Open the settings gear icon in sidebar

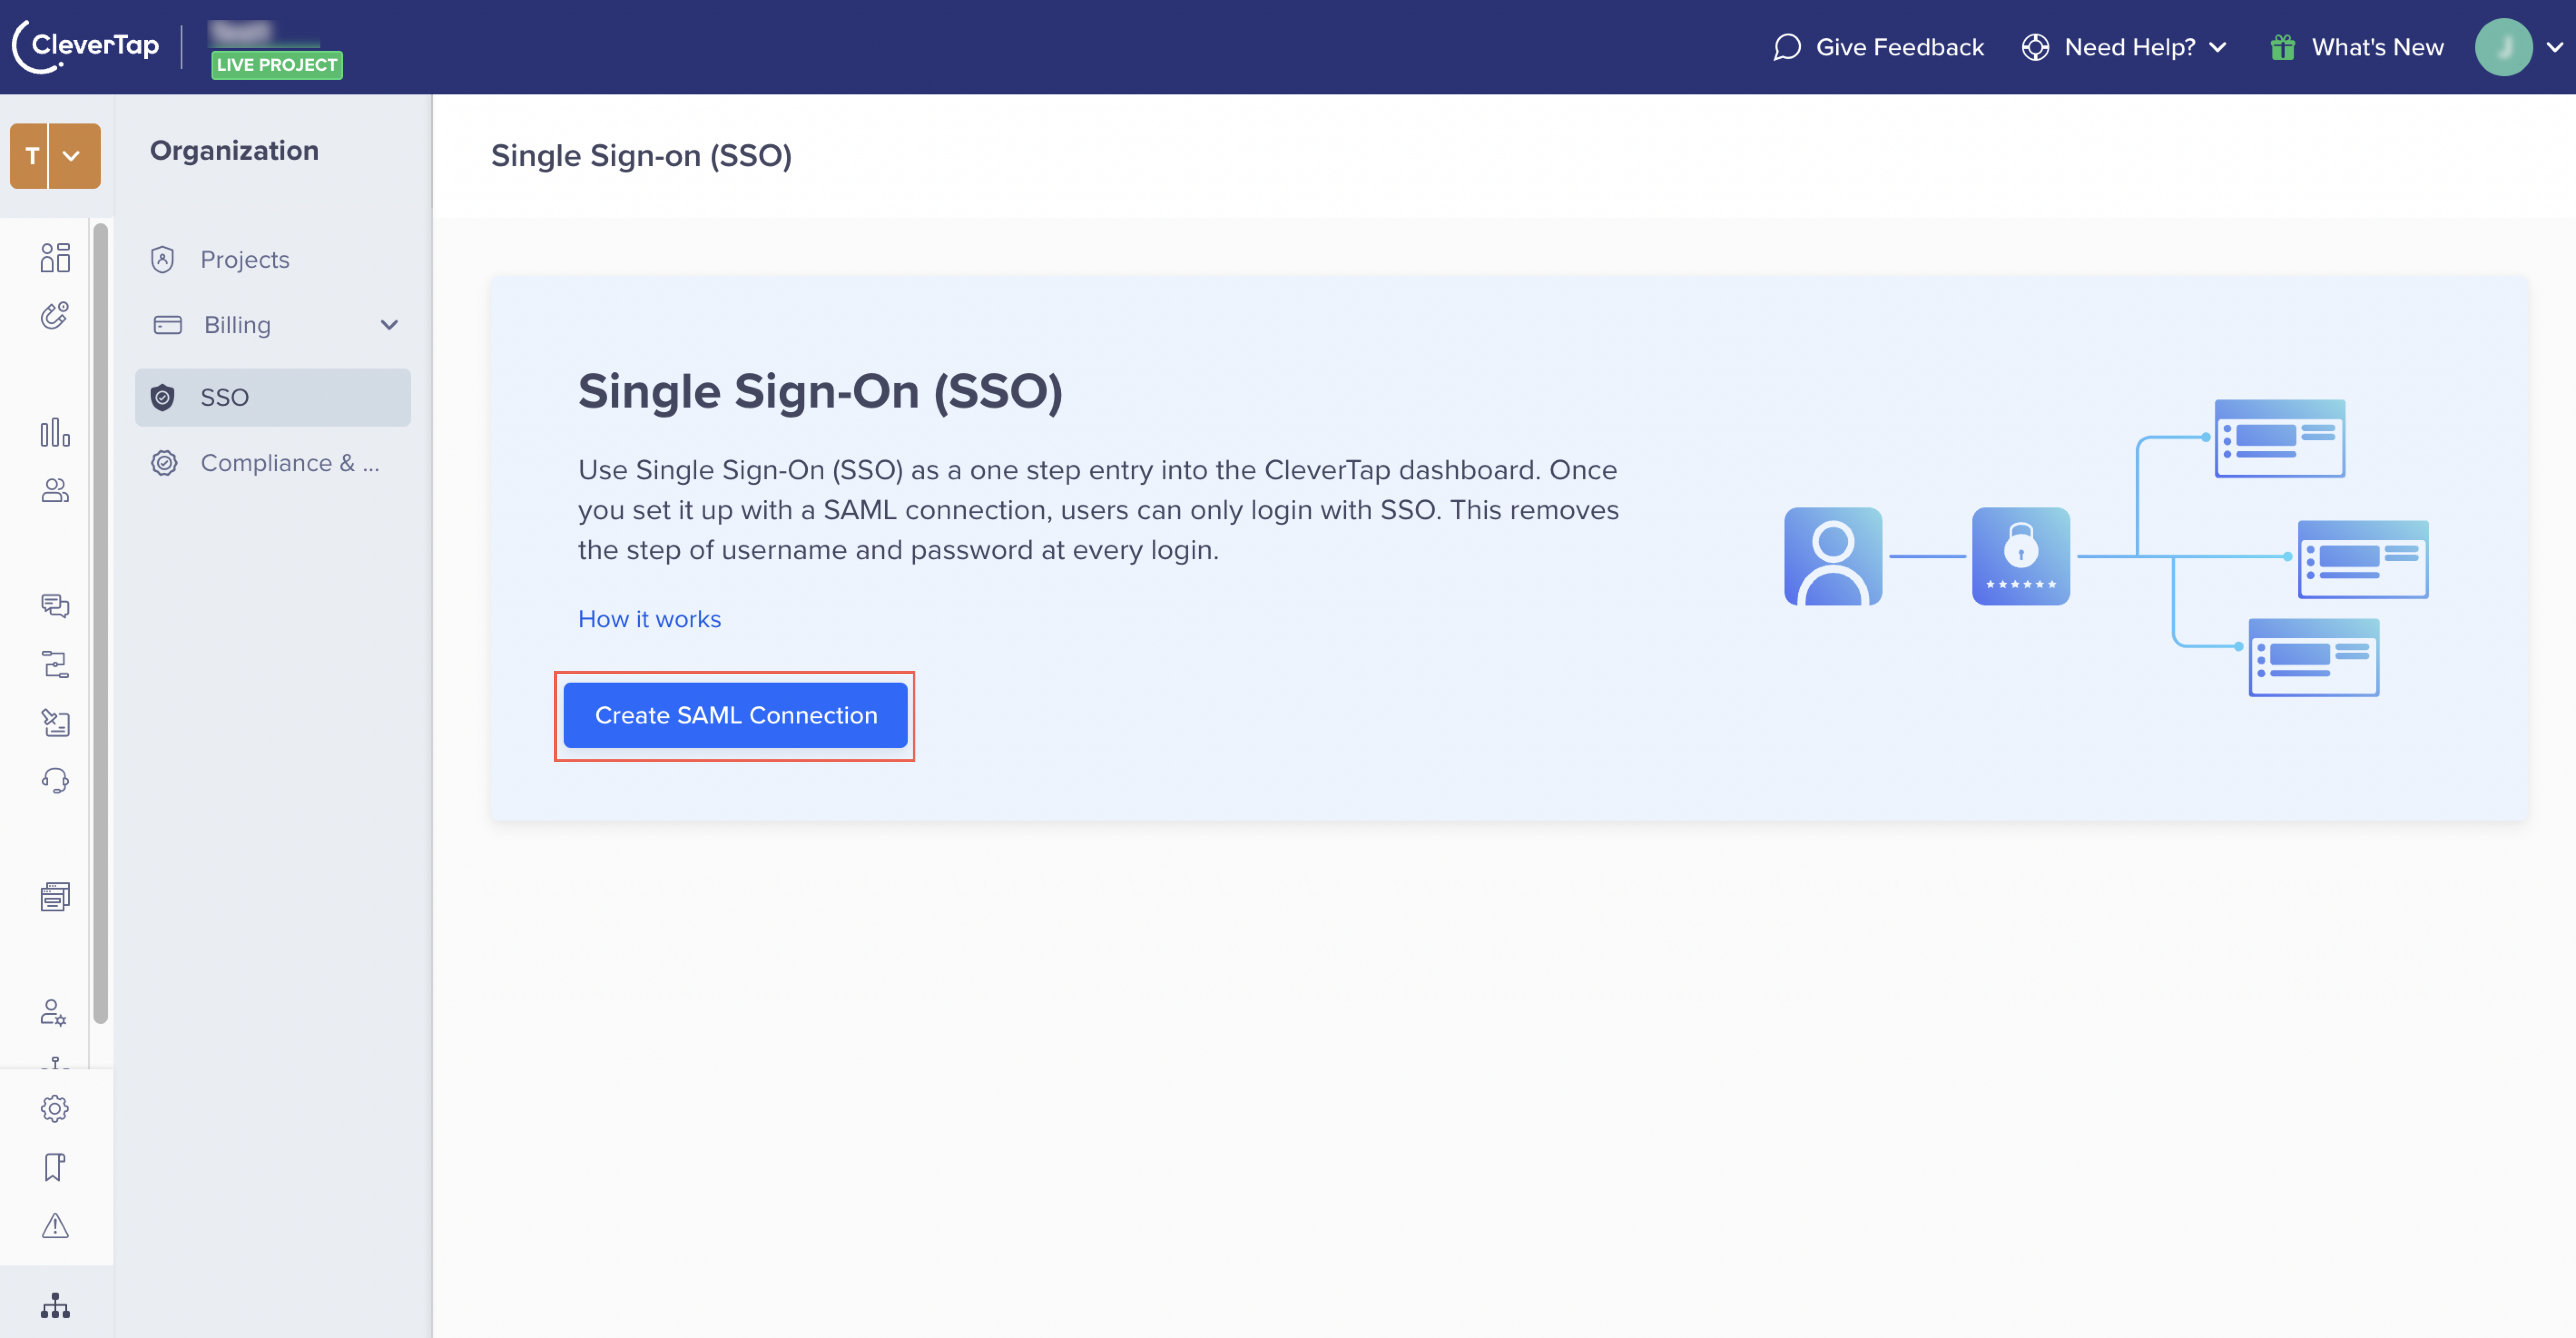[55, 1108]
